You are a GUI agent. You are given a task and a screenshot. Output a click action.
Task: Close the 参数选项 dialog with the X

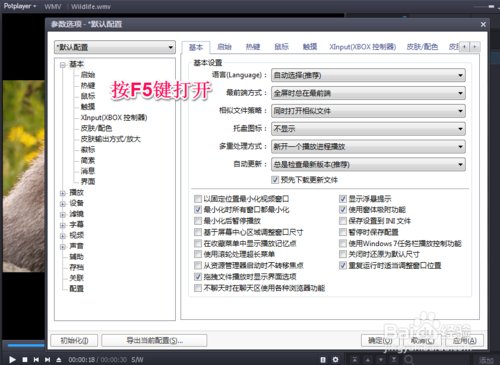click(x=483, y=24)
